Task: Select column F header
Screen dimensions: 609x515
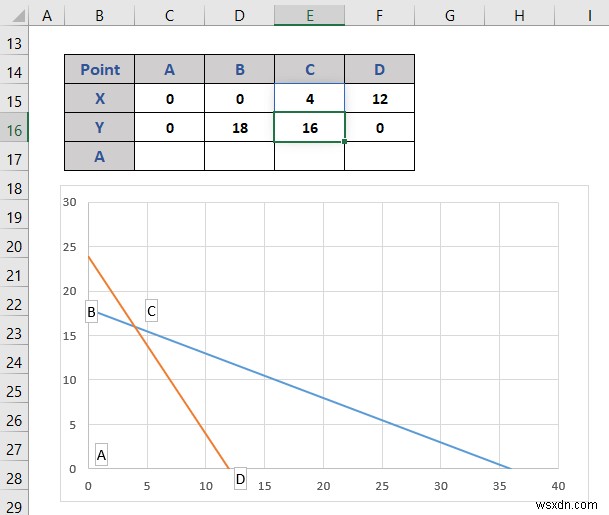Action: pyautogui.click(x=379, y=16)
